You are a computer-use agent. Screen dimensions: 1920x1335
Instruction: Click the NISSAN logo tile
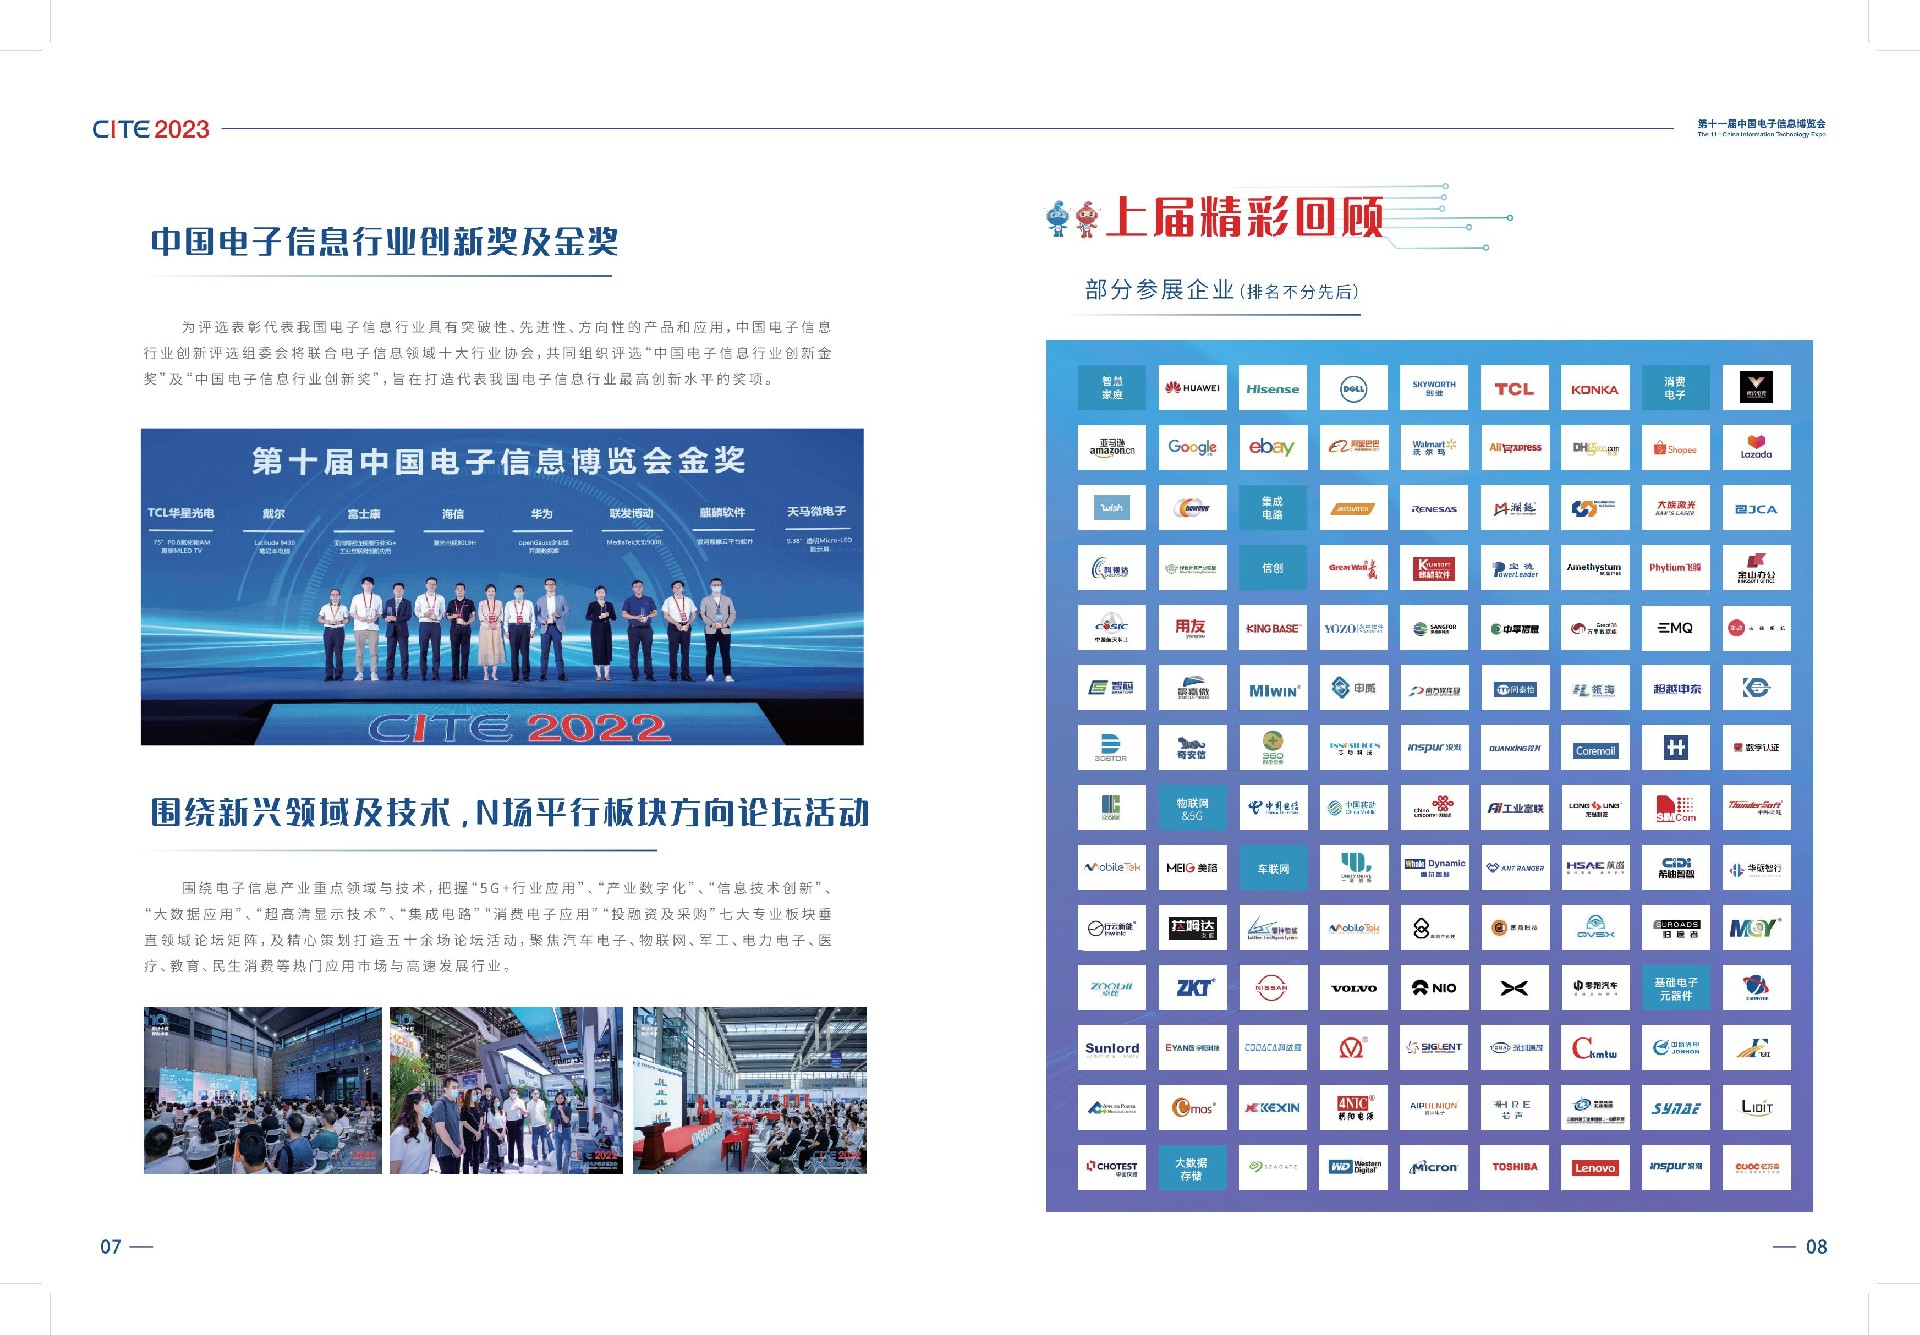[1273, 987]
